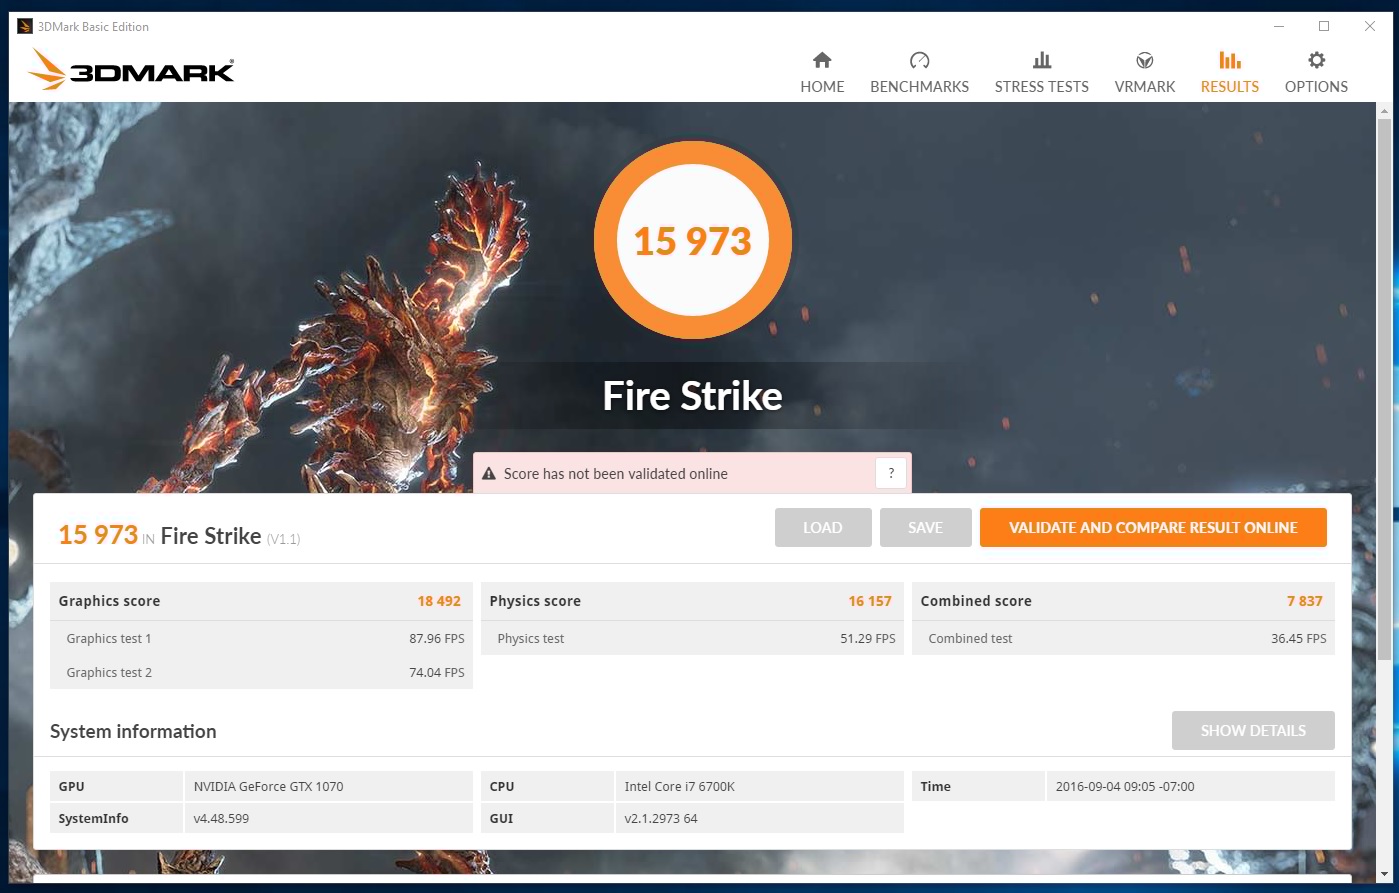
Task: Click the Physics score value 16 157
Action: click(x=870, y=601)
